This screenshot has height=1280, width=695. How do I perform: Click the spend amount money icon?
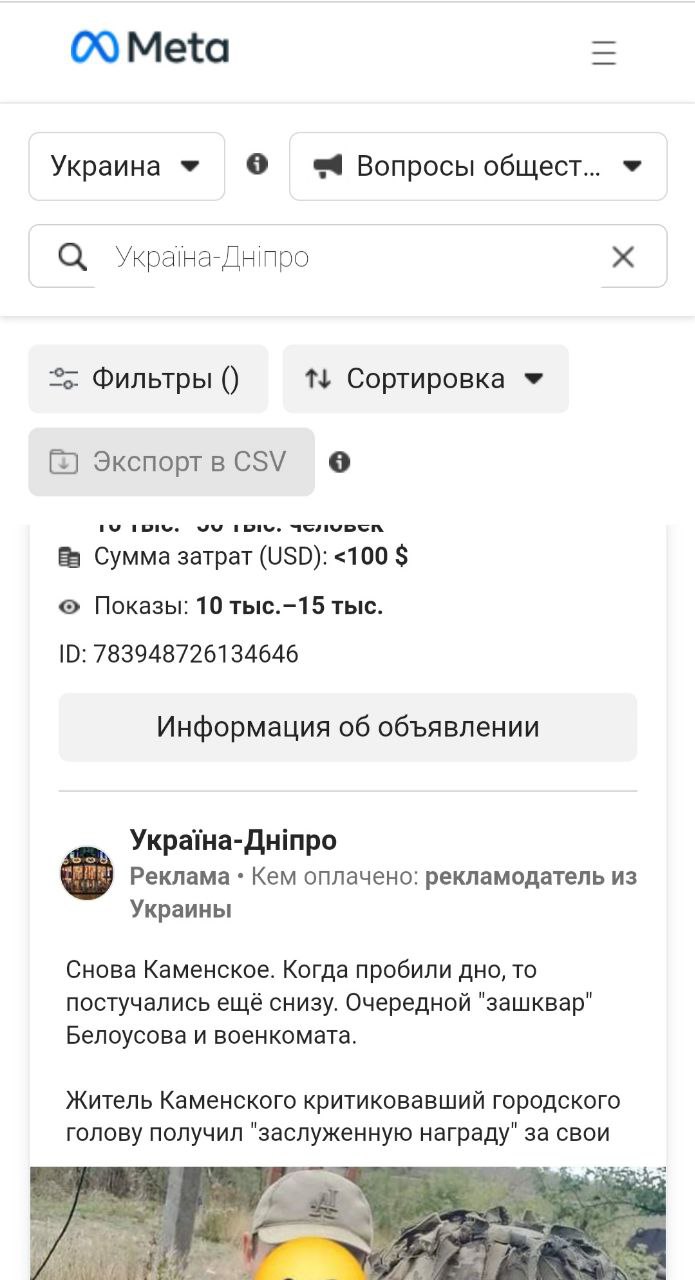tap(69, 558)
